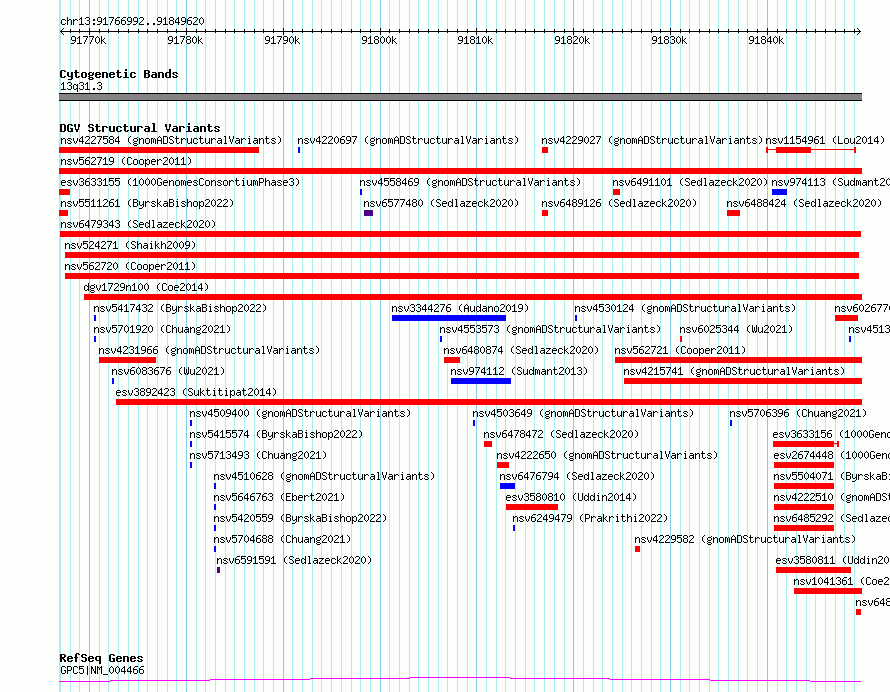Select nsv5417432 (ByrskaBishop2022) label
Viewport: 890px width, 692px height.
[x=180, y=308]
